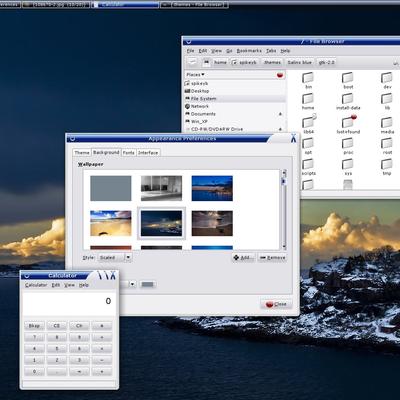
Task: Open the Style dropdown set to Scaled
Action: click(115, 257)
